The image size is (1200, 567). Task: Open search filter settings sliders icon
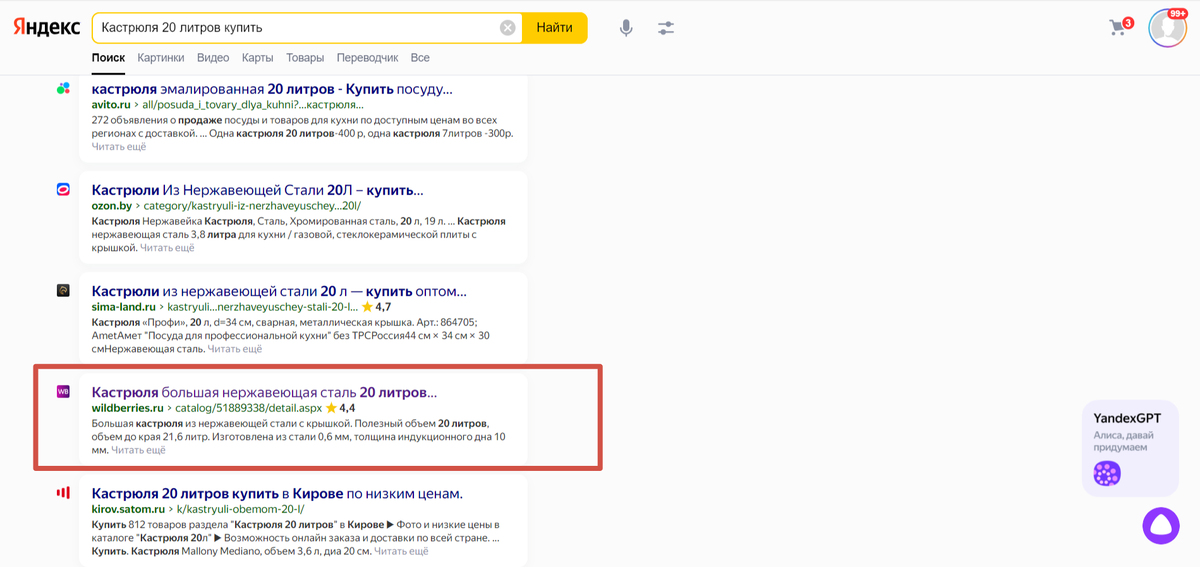pos(666,28)
